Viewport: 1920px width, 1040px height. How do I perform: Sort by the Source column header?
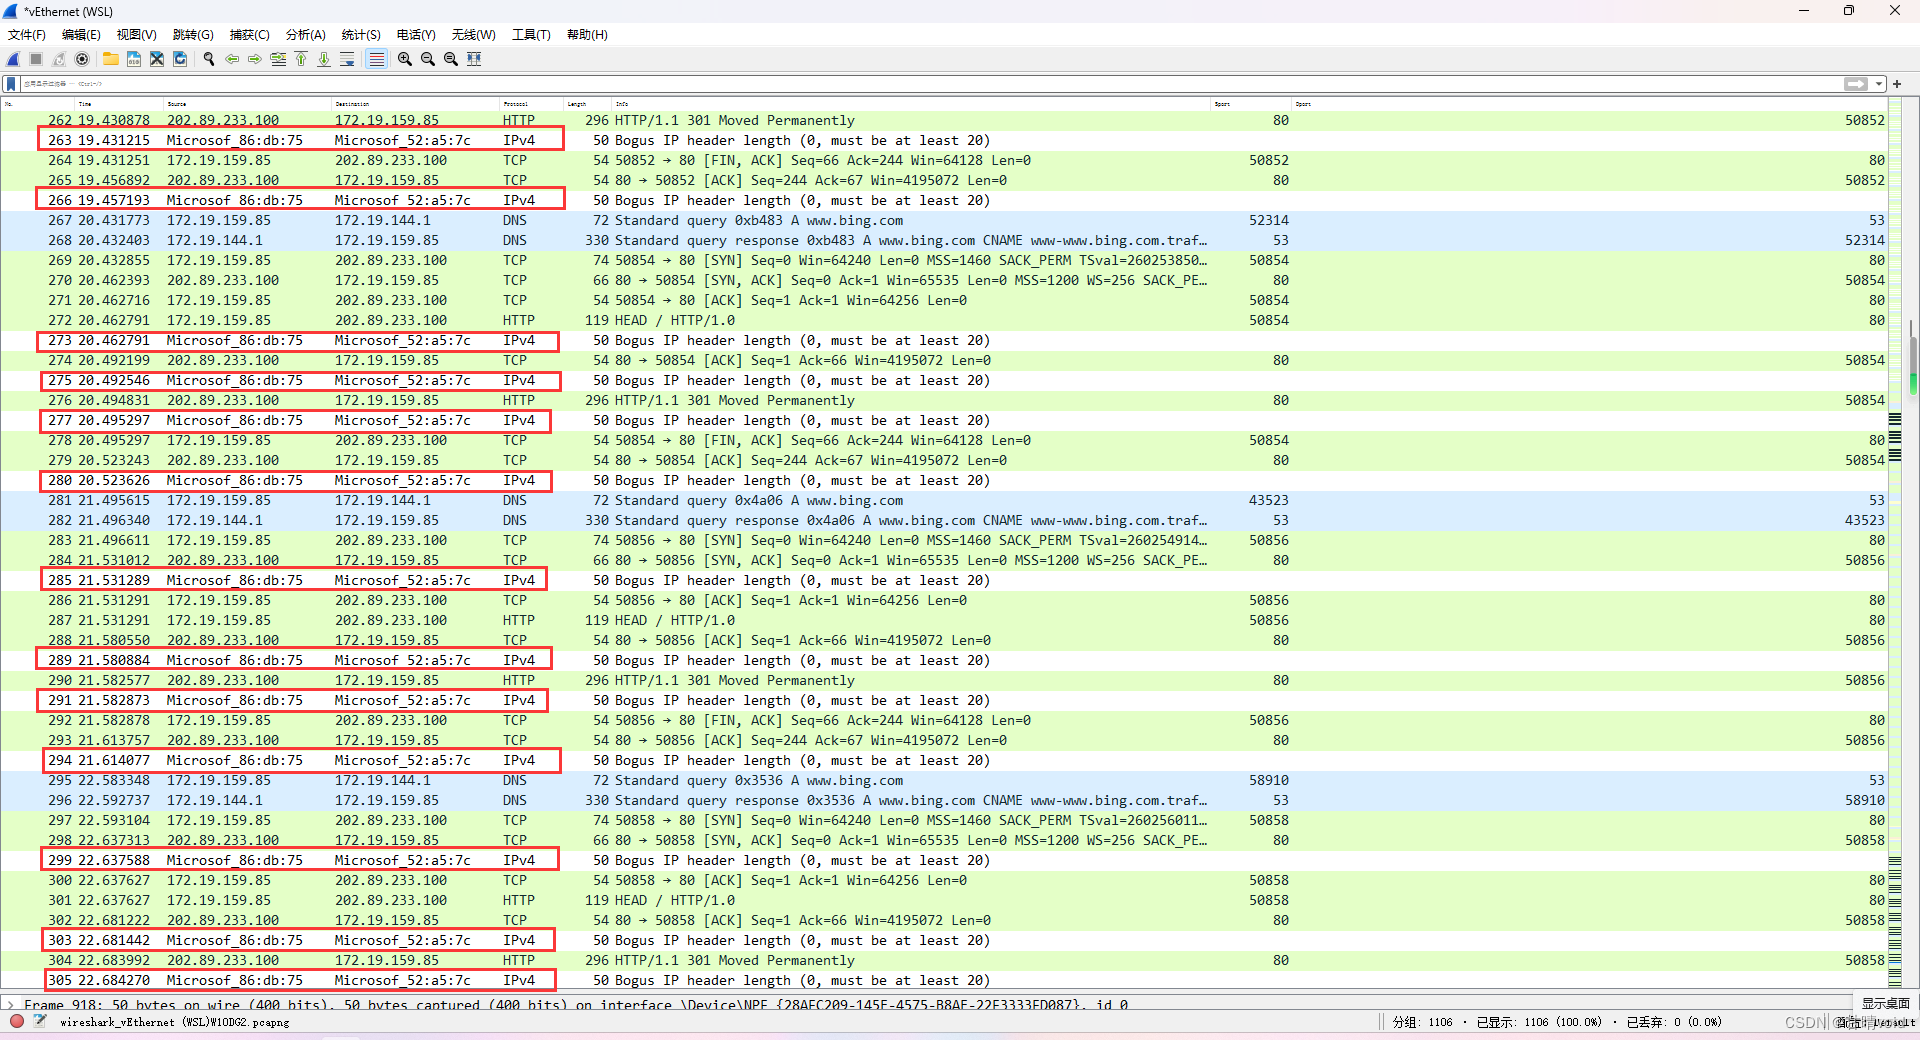pyautogui.click(x=247, y=104)
